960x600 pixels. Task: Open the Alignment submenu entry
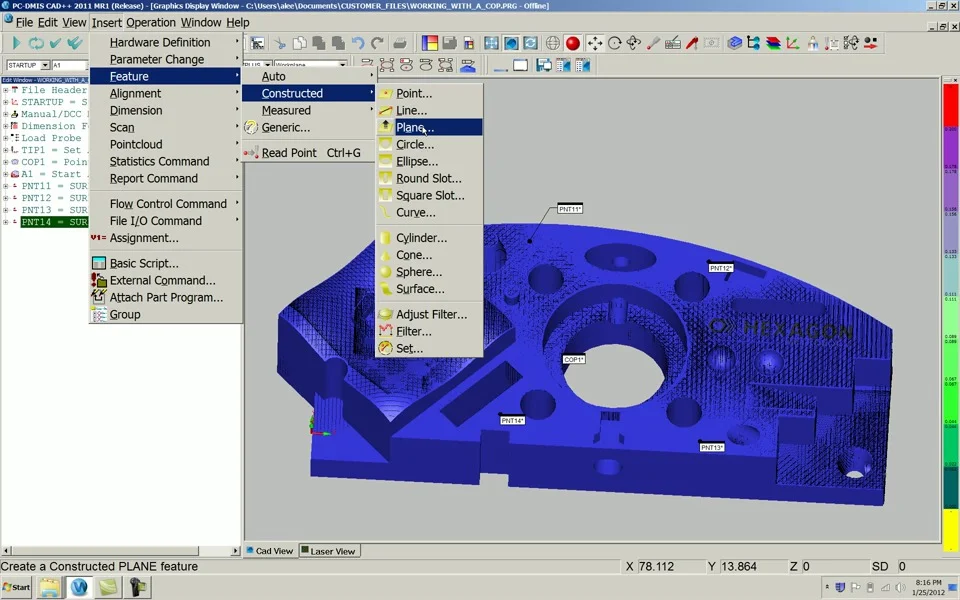tap(135, 93)
